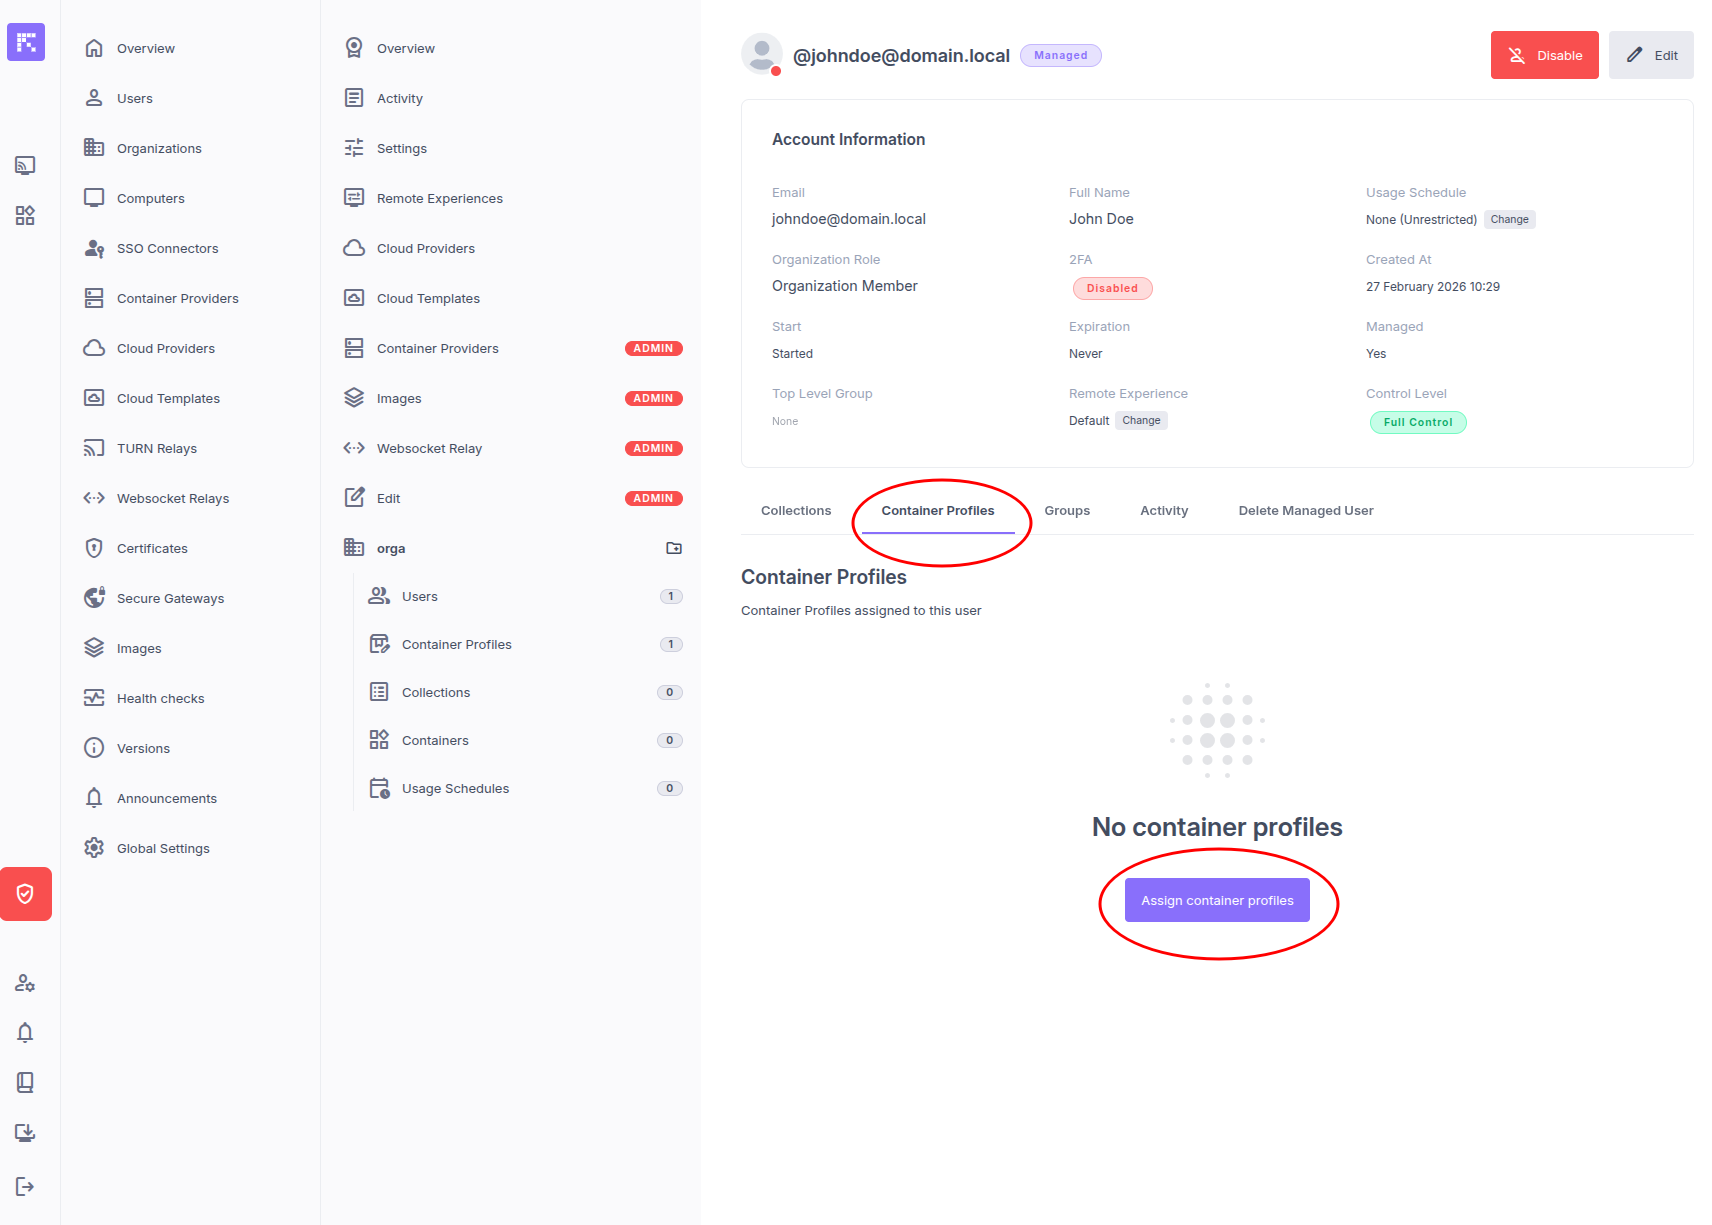Click Assign container profiles button
This screenshot has width=1712, height=1225.
click(x=1217, y=900)
